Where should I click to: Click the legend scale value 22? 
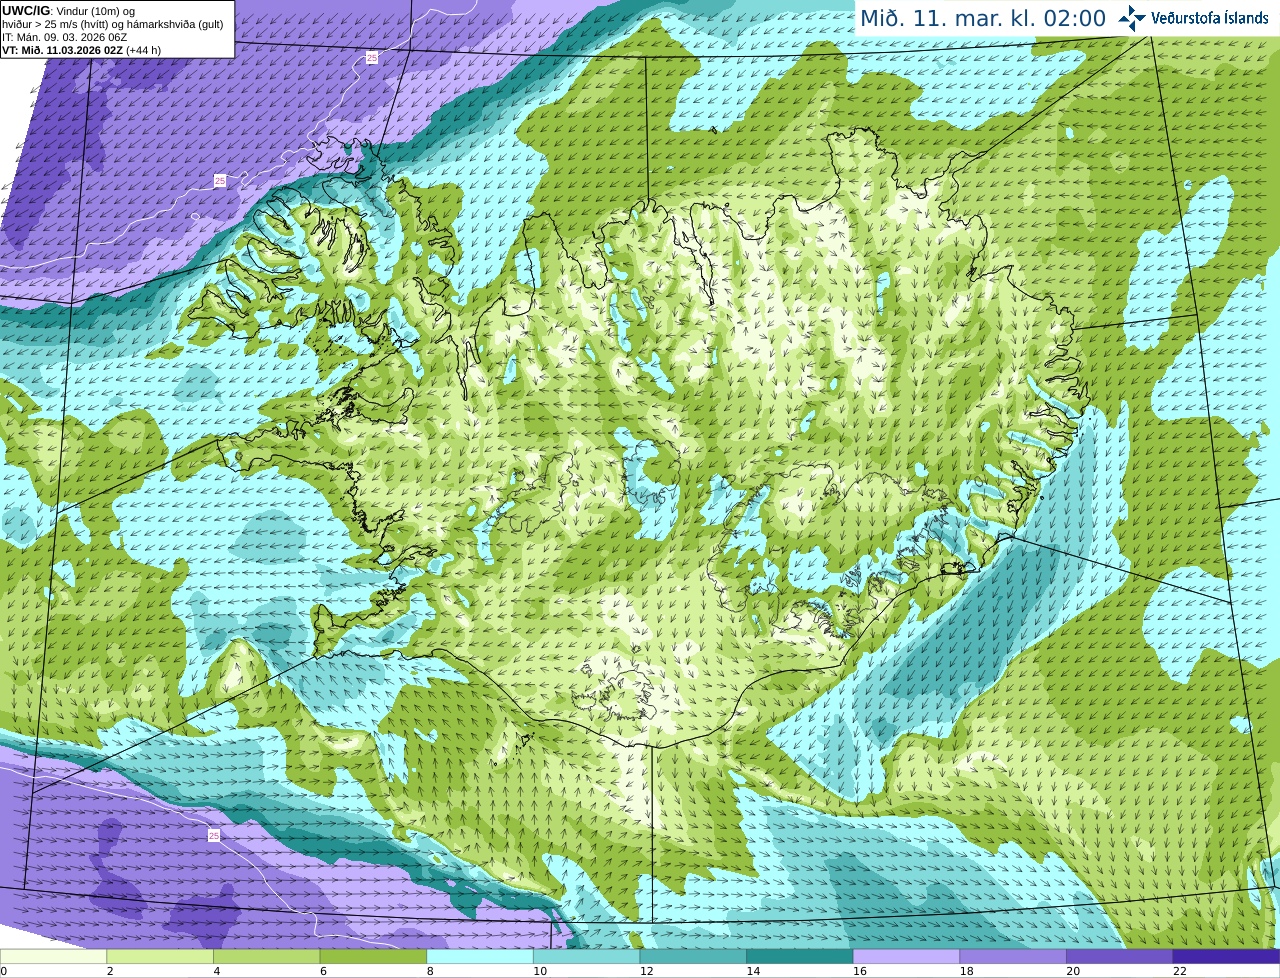tap(1180, 971)
